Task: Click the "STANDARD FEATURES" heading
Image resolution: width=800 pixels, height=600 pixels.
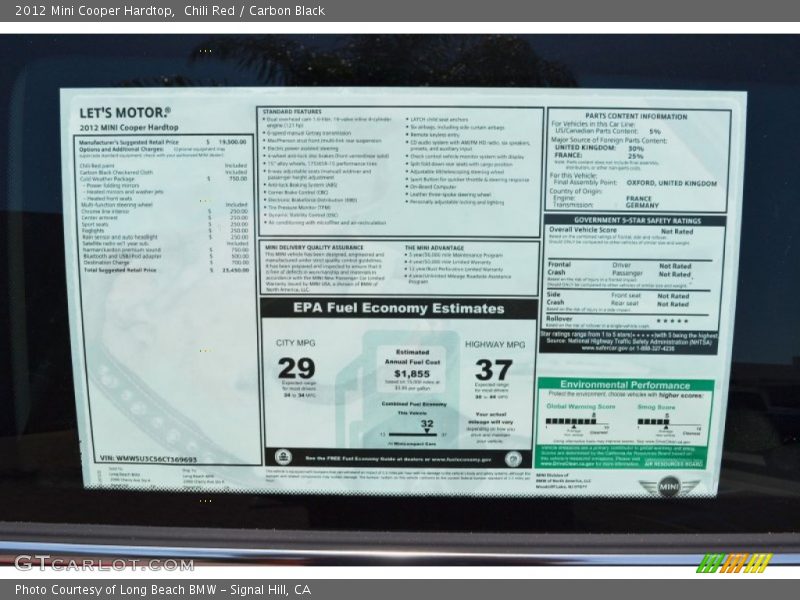Action: pyautogui.click(x=292, y=111)
